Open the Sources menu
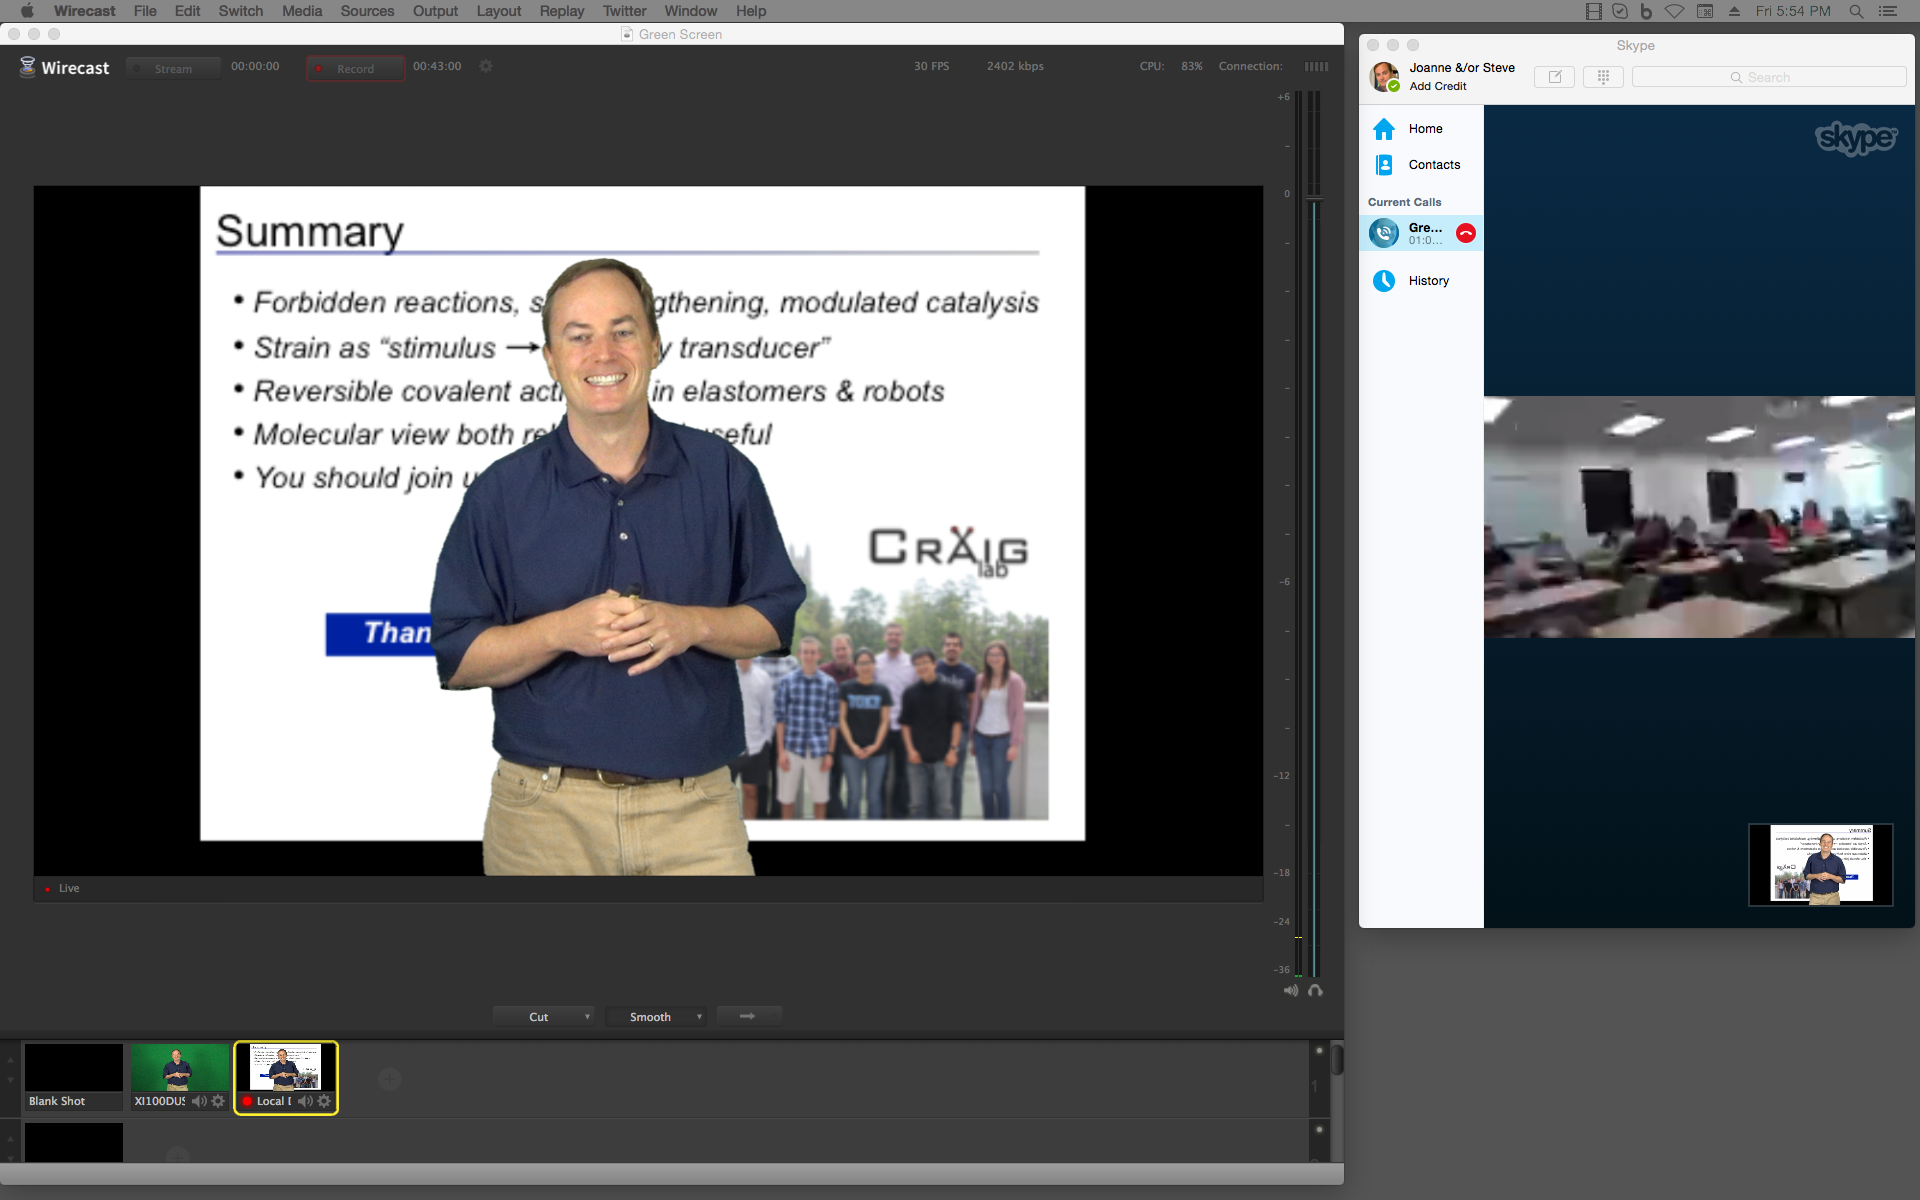This screenshot has width=1920, height=1200. (367, 11)
